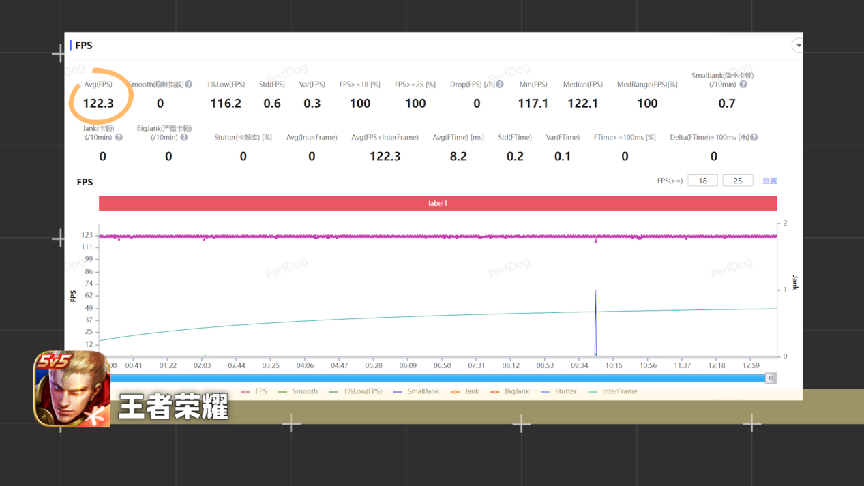Click the FPS threshold field showing 25
The image size is (864, 486).
(x=738, y=181)
